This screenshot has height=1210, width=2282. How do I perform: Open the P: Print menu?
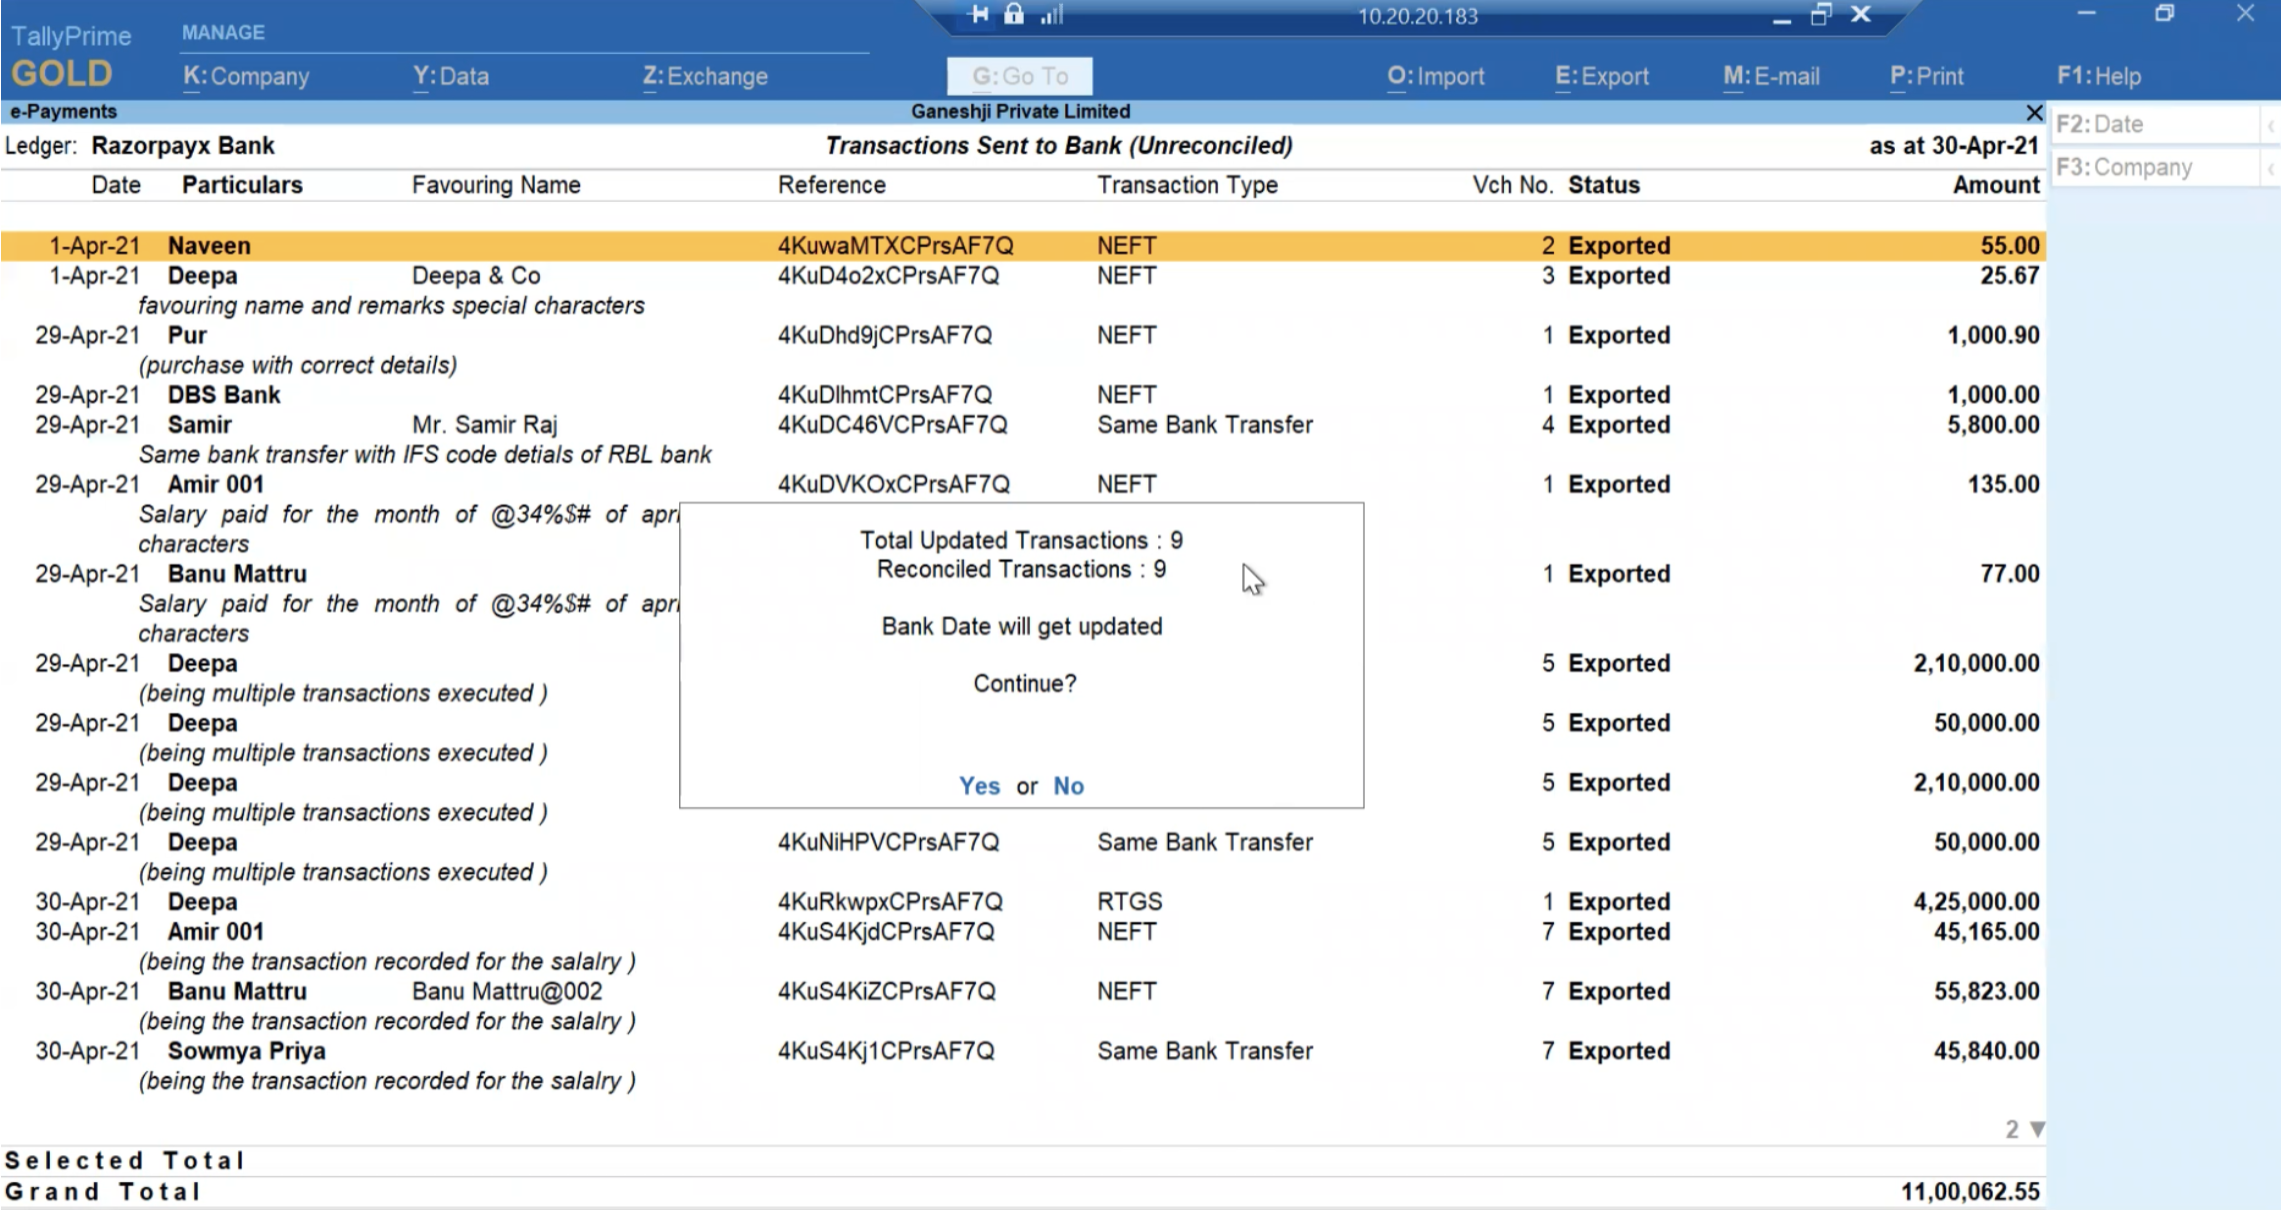point(1926,76)
